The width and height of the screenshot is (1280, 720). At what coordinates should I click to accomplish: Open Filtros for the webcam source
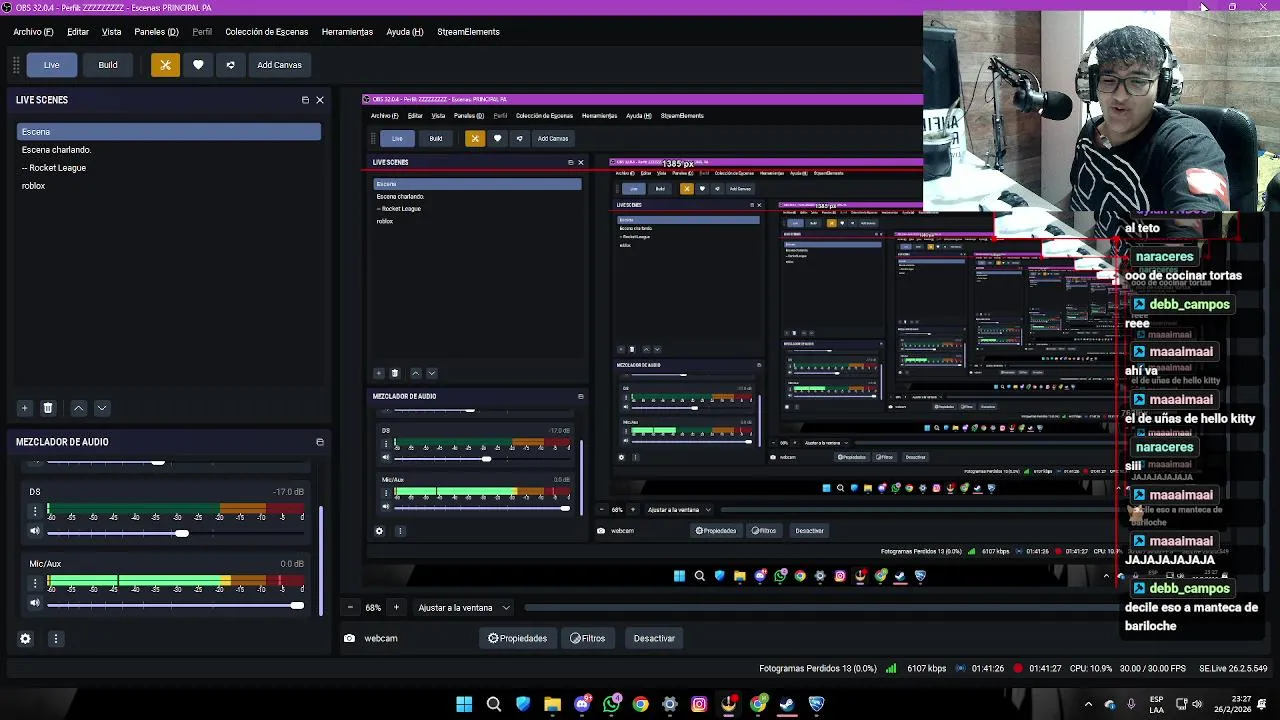(587, 638)
